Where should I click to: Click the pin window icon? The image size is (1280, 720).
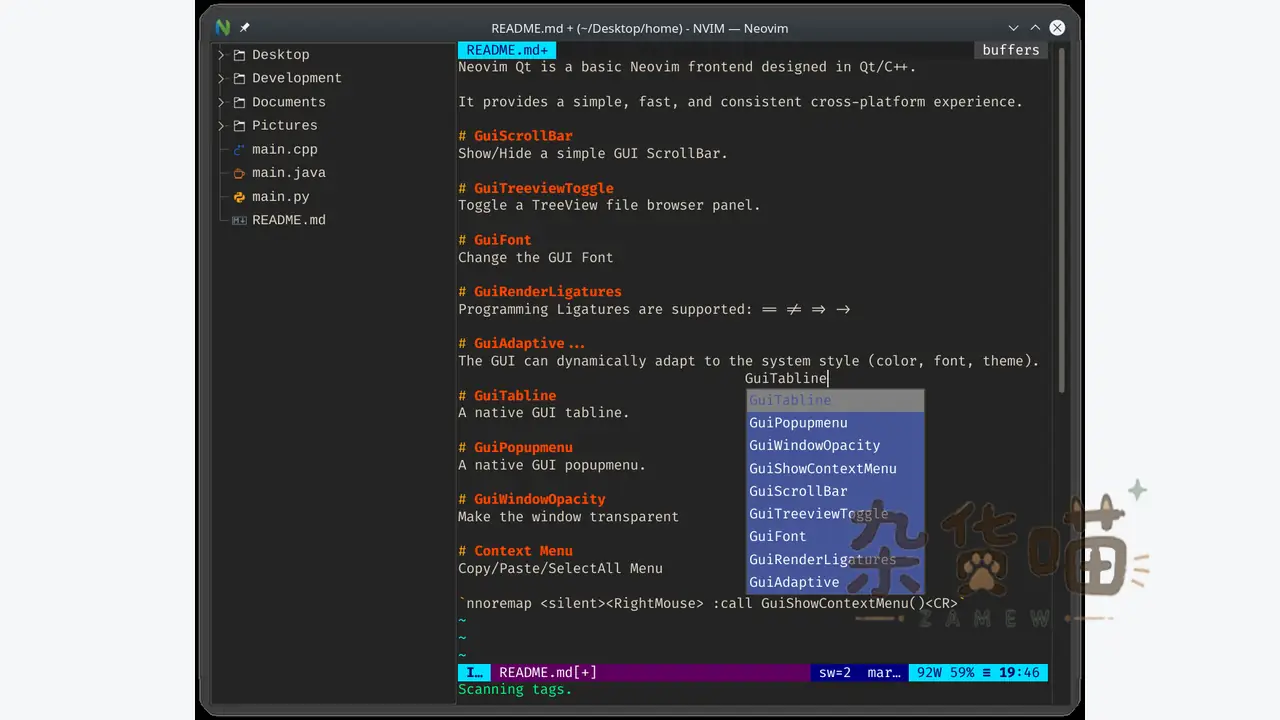coord(244,28)
